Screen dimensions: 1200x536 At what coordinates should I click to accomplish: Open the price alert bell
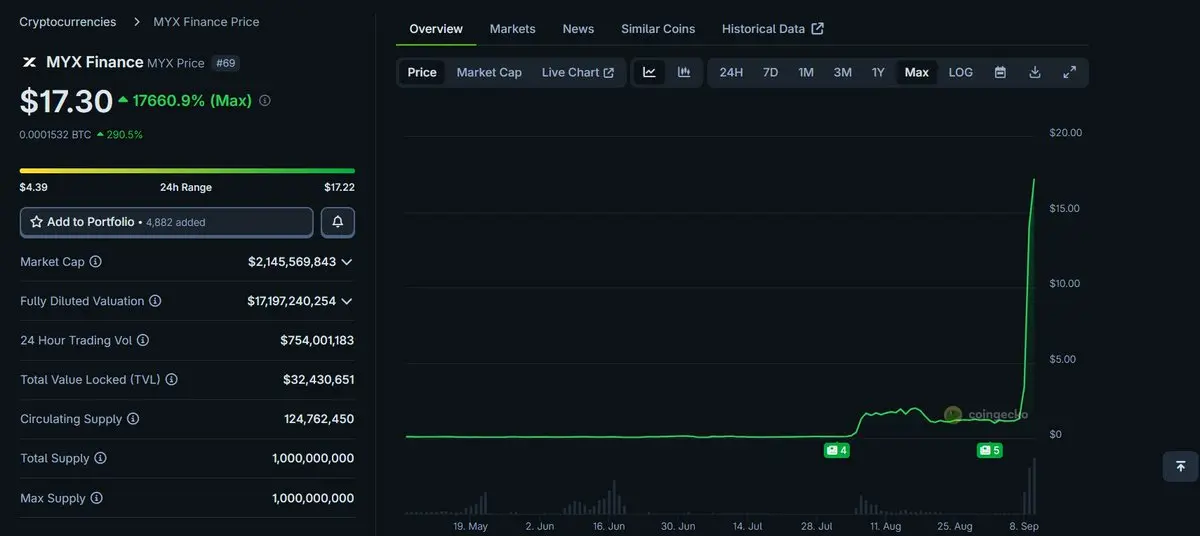pyautogui.click(x=337, y=222)
